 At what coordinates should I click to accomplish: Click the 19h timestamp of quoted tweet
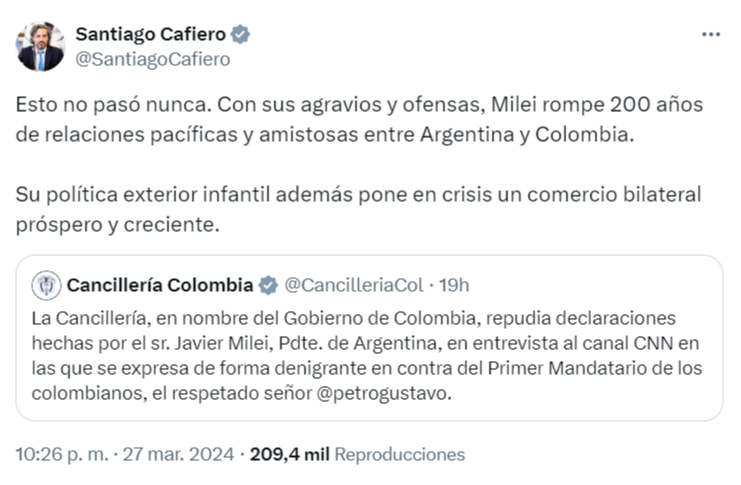click(x=453, y=286)
